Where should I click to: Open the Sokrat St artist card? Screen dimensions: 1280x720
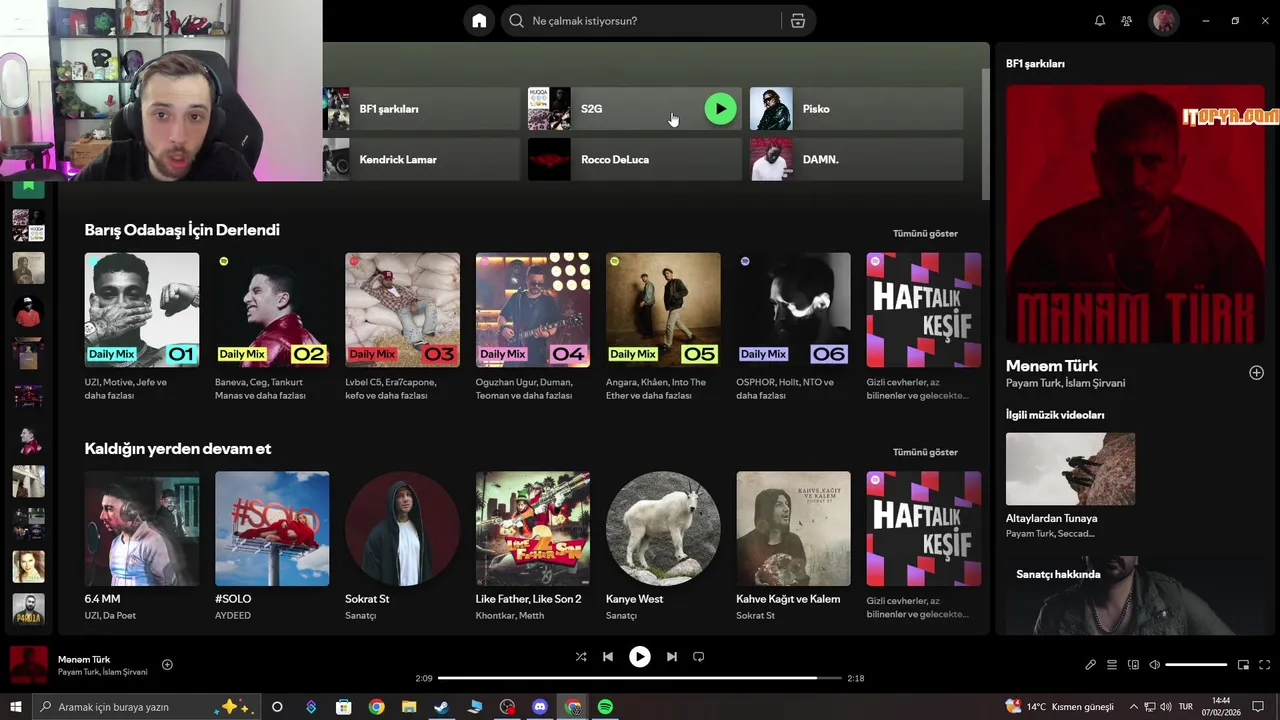pos(402,546)
